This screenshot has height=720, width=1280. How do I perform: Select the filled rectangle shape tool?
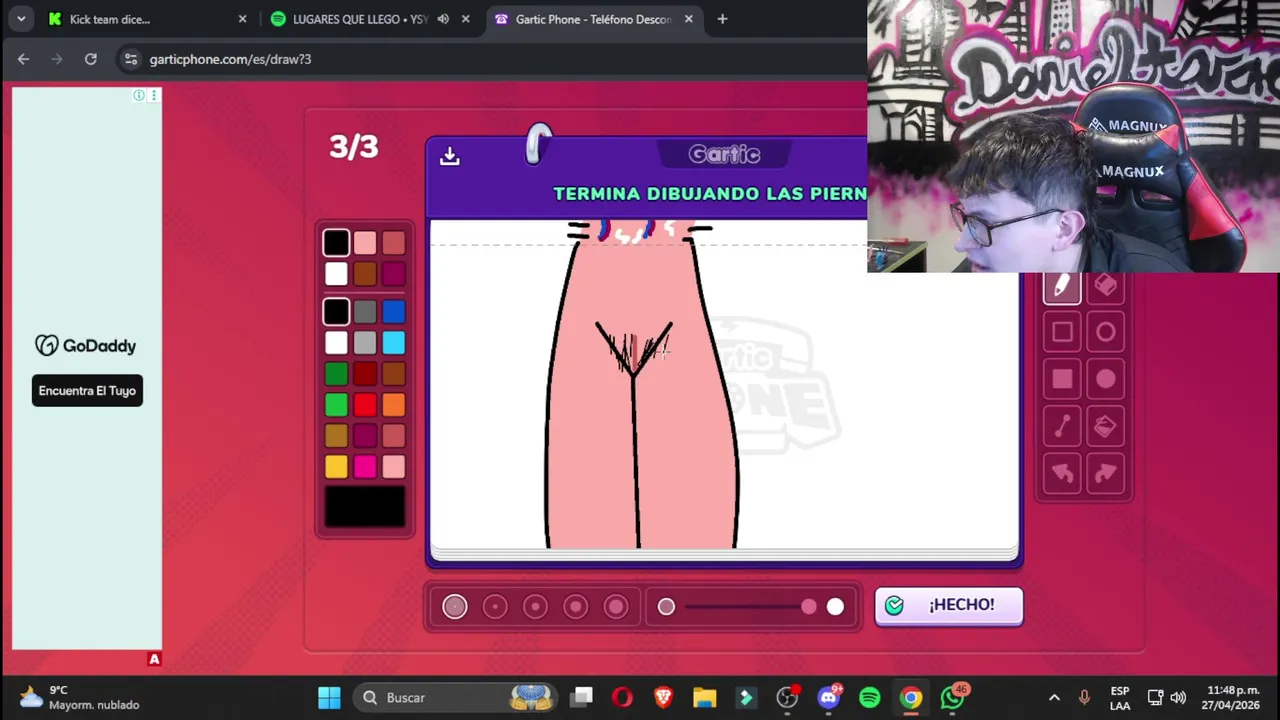(1062, 379)
